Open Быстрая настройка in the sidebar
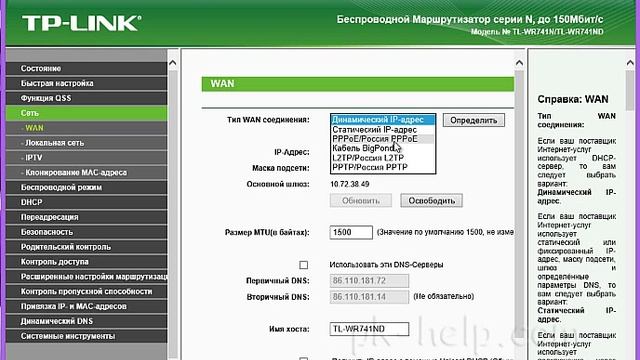The width and height of the screenshot is (640, 360). point(87,83)
